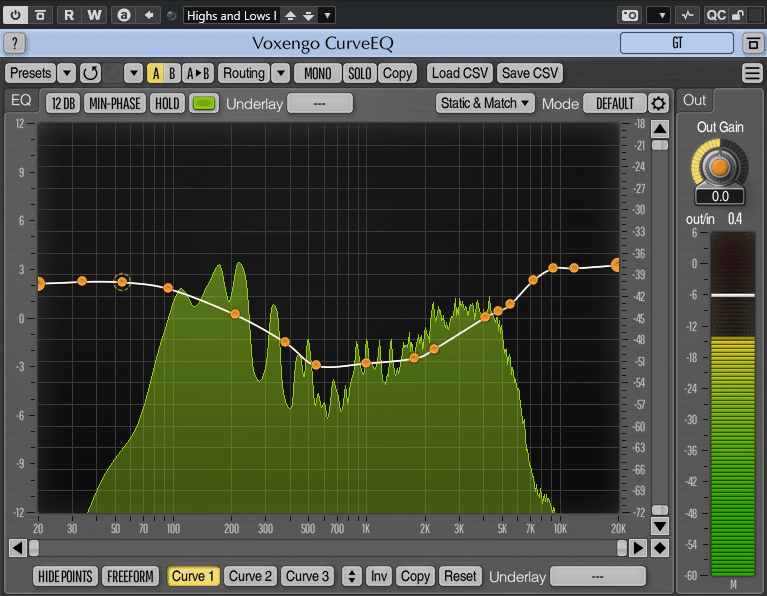The width and height of the screenshot is (767, 596).
Task: Click the side-chain activation icon
Action: [x=687, y=15]
